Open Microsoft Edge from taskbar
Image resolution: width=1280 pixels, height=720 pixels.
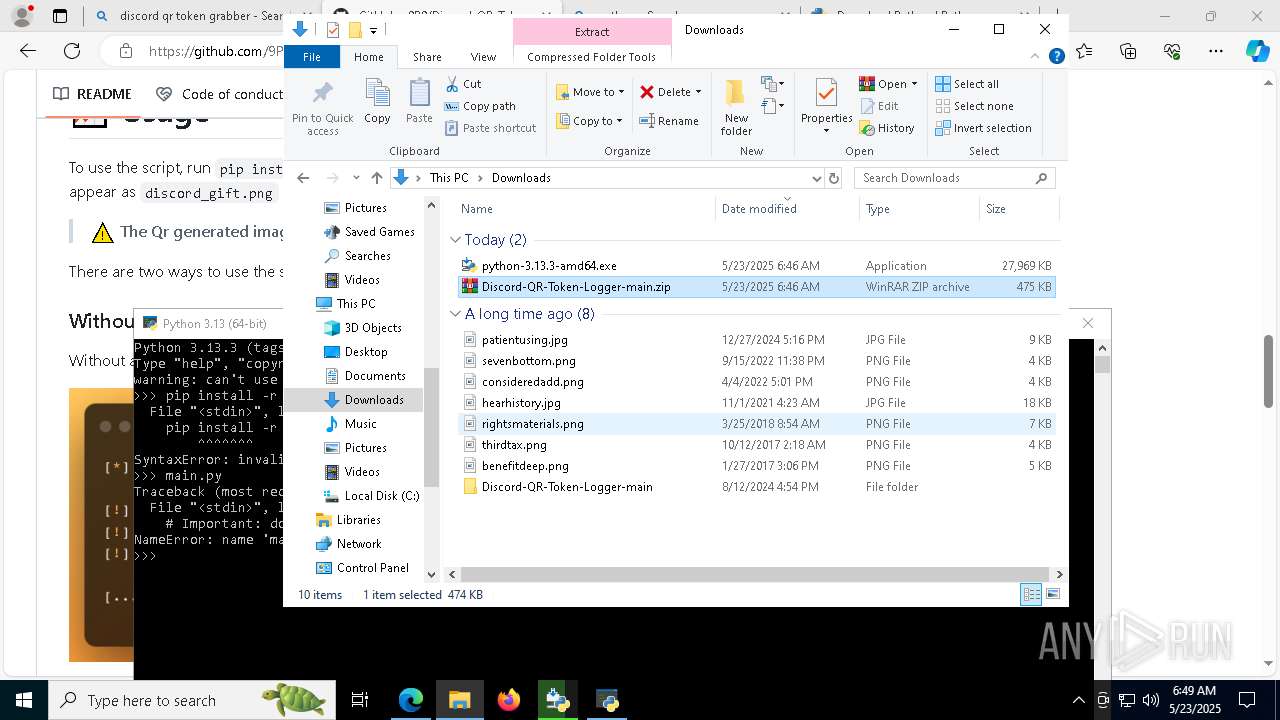411,700
